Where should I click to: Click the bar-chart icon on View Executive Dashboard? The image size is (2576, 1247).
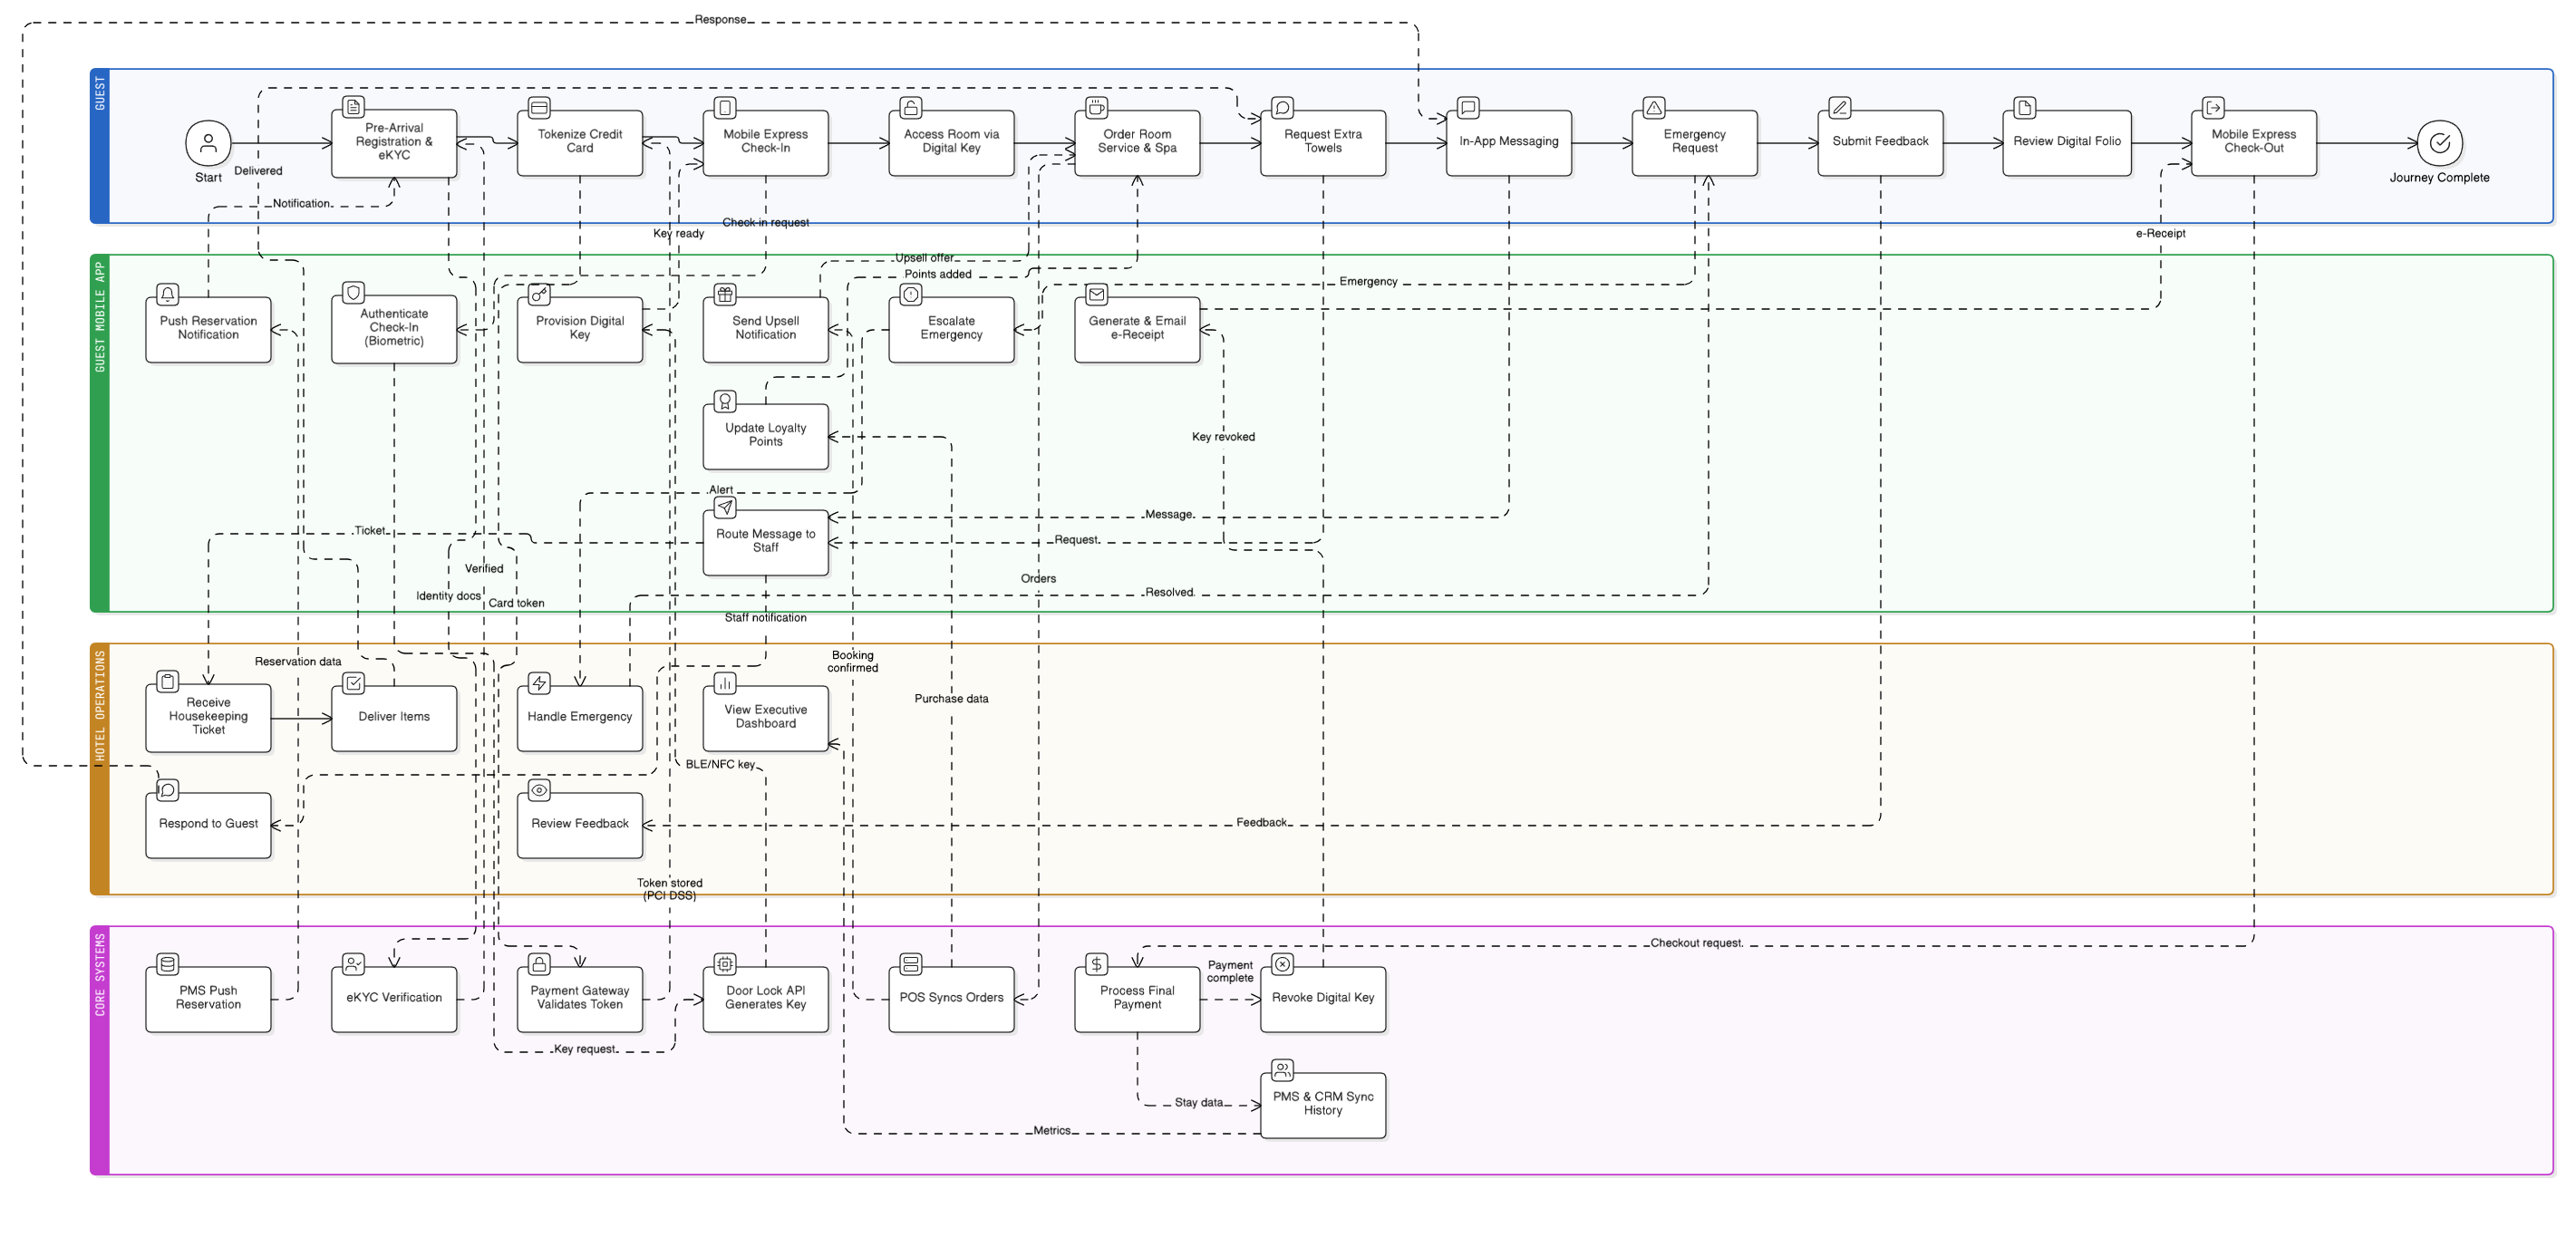(724, 684)
